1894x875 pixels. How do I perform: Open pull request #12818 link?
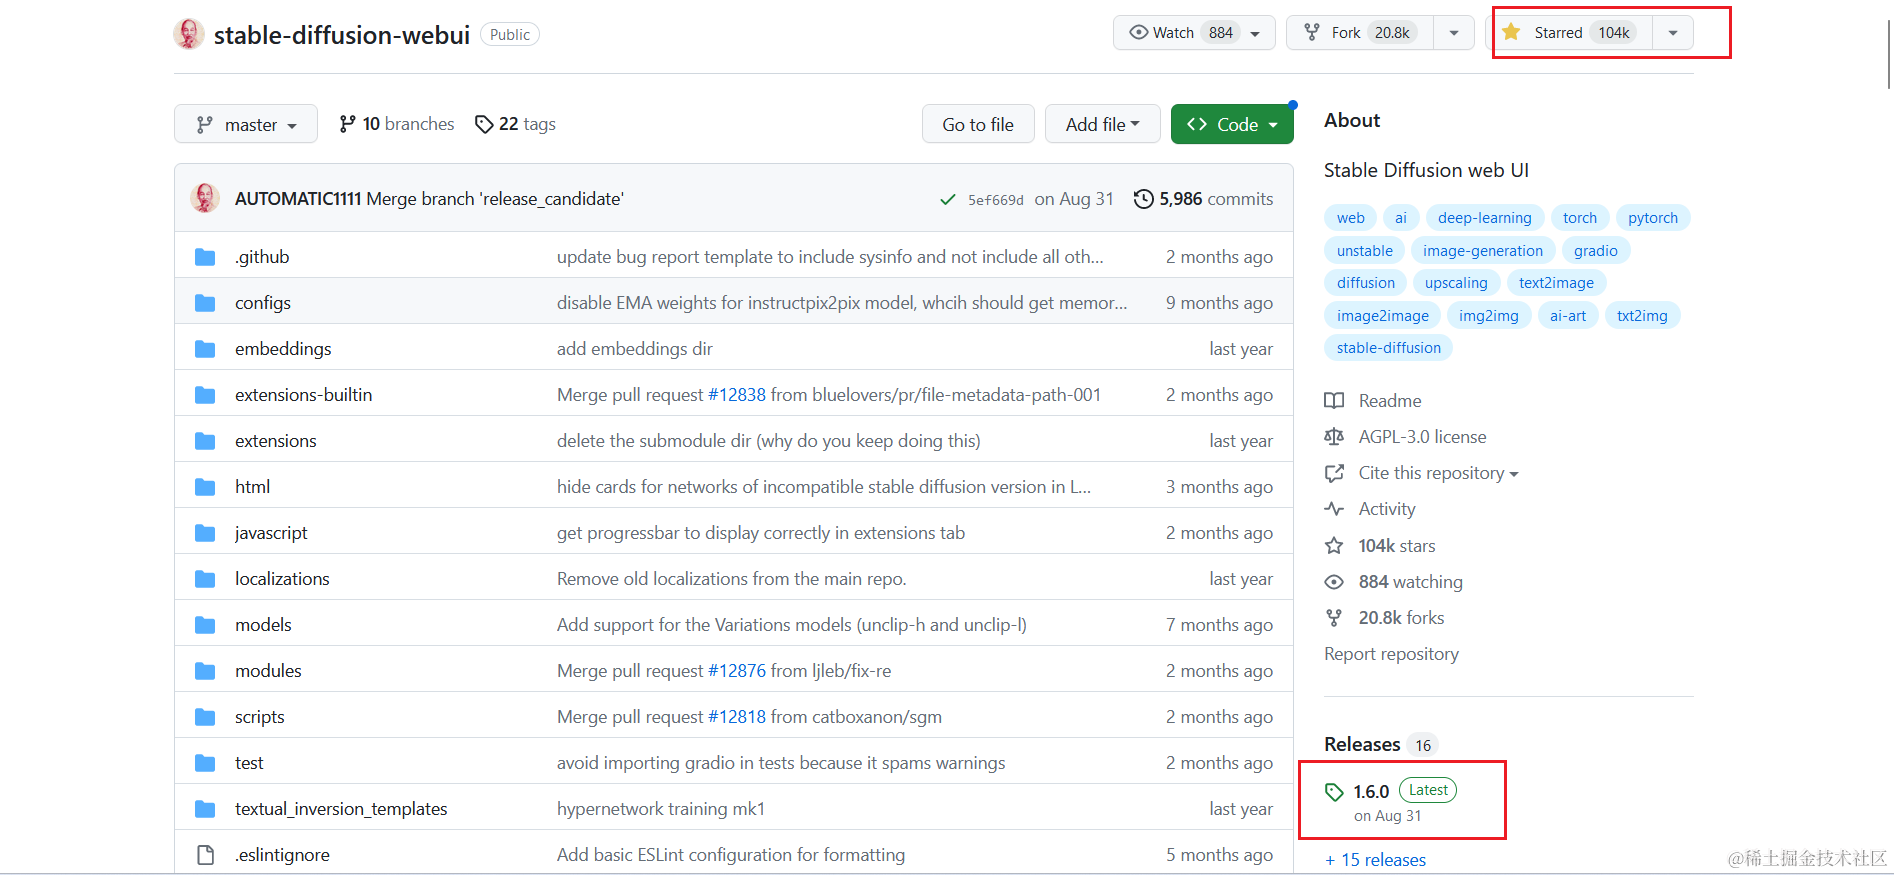(x=737, y=717)
